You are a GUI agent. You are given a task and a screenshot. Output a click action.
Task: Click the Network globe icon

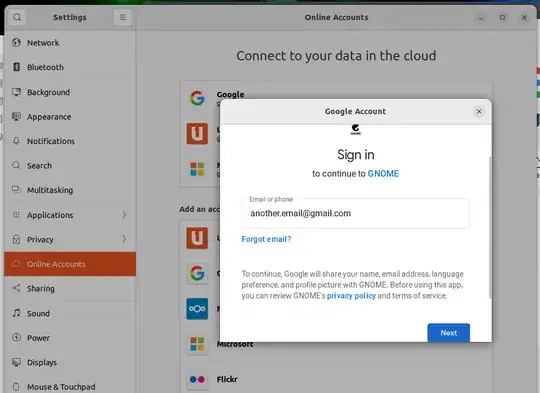pyautogui.click(x=16, y=42)
